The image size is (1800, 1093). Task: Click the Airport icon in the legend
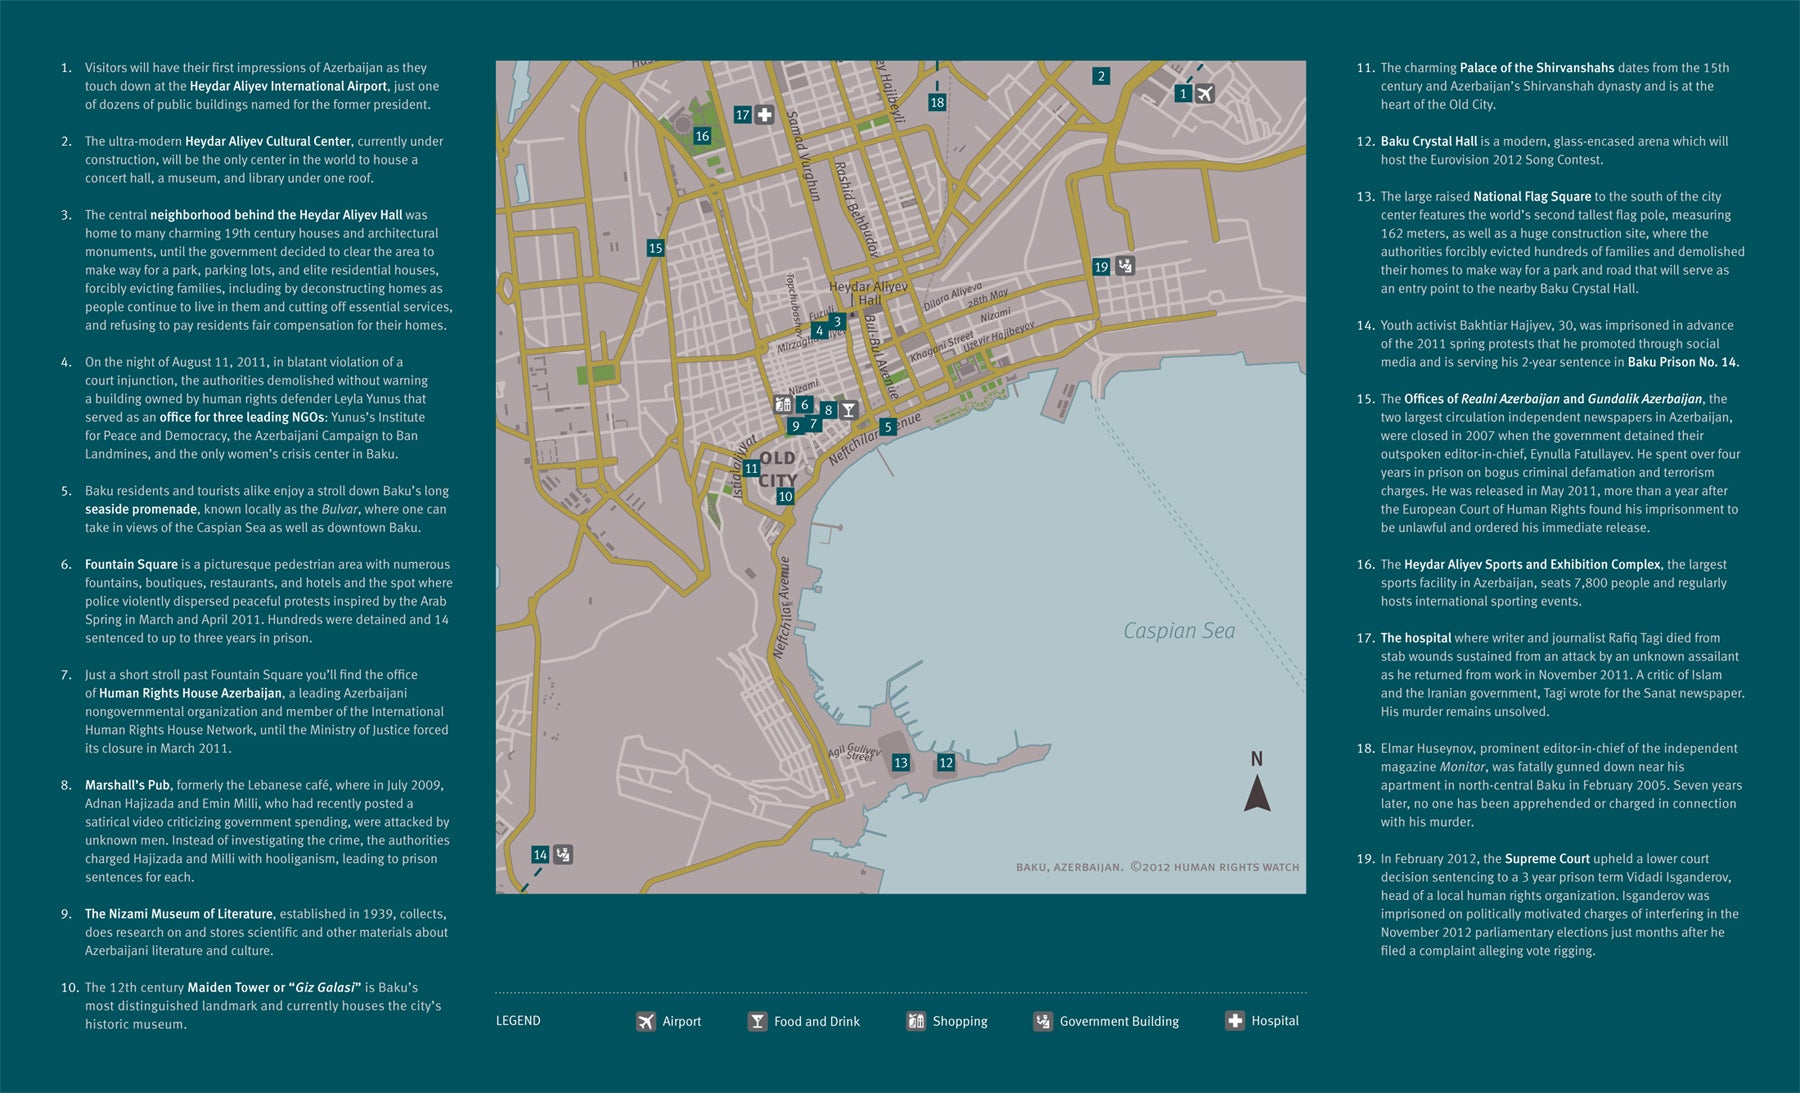(x=646, y=1021)
